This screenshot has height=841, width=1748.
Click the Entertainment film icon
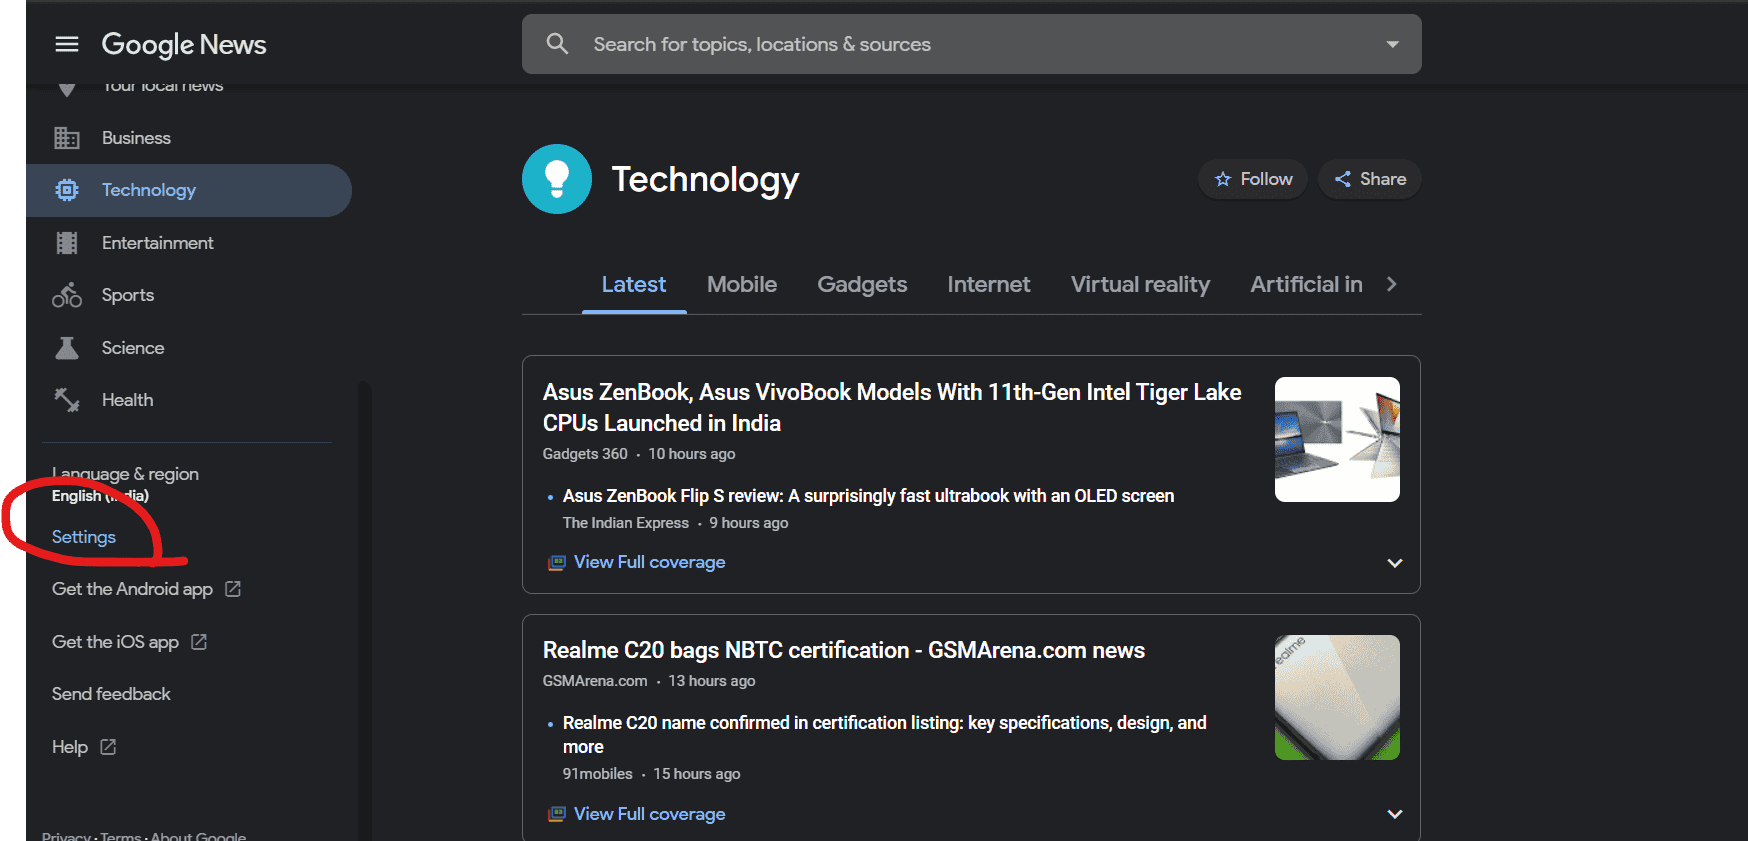[67, 243]
